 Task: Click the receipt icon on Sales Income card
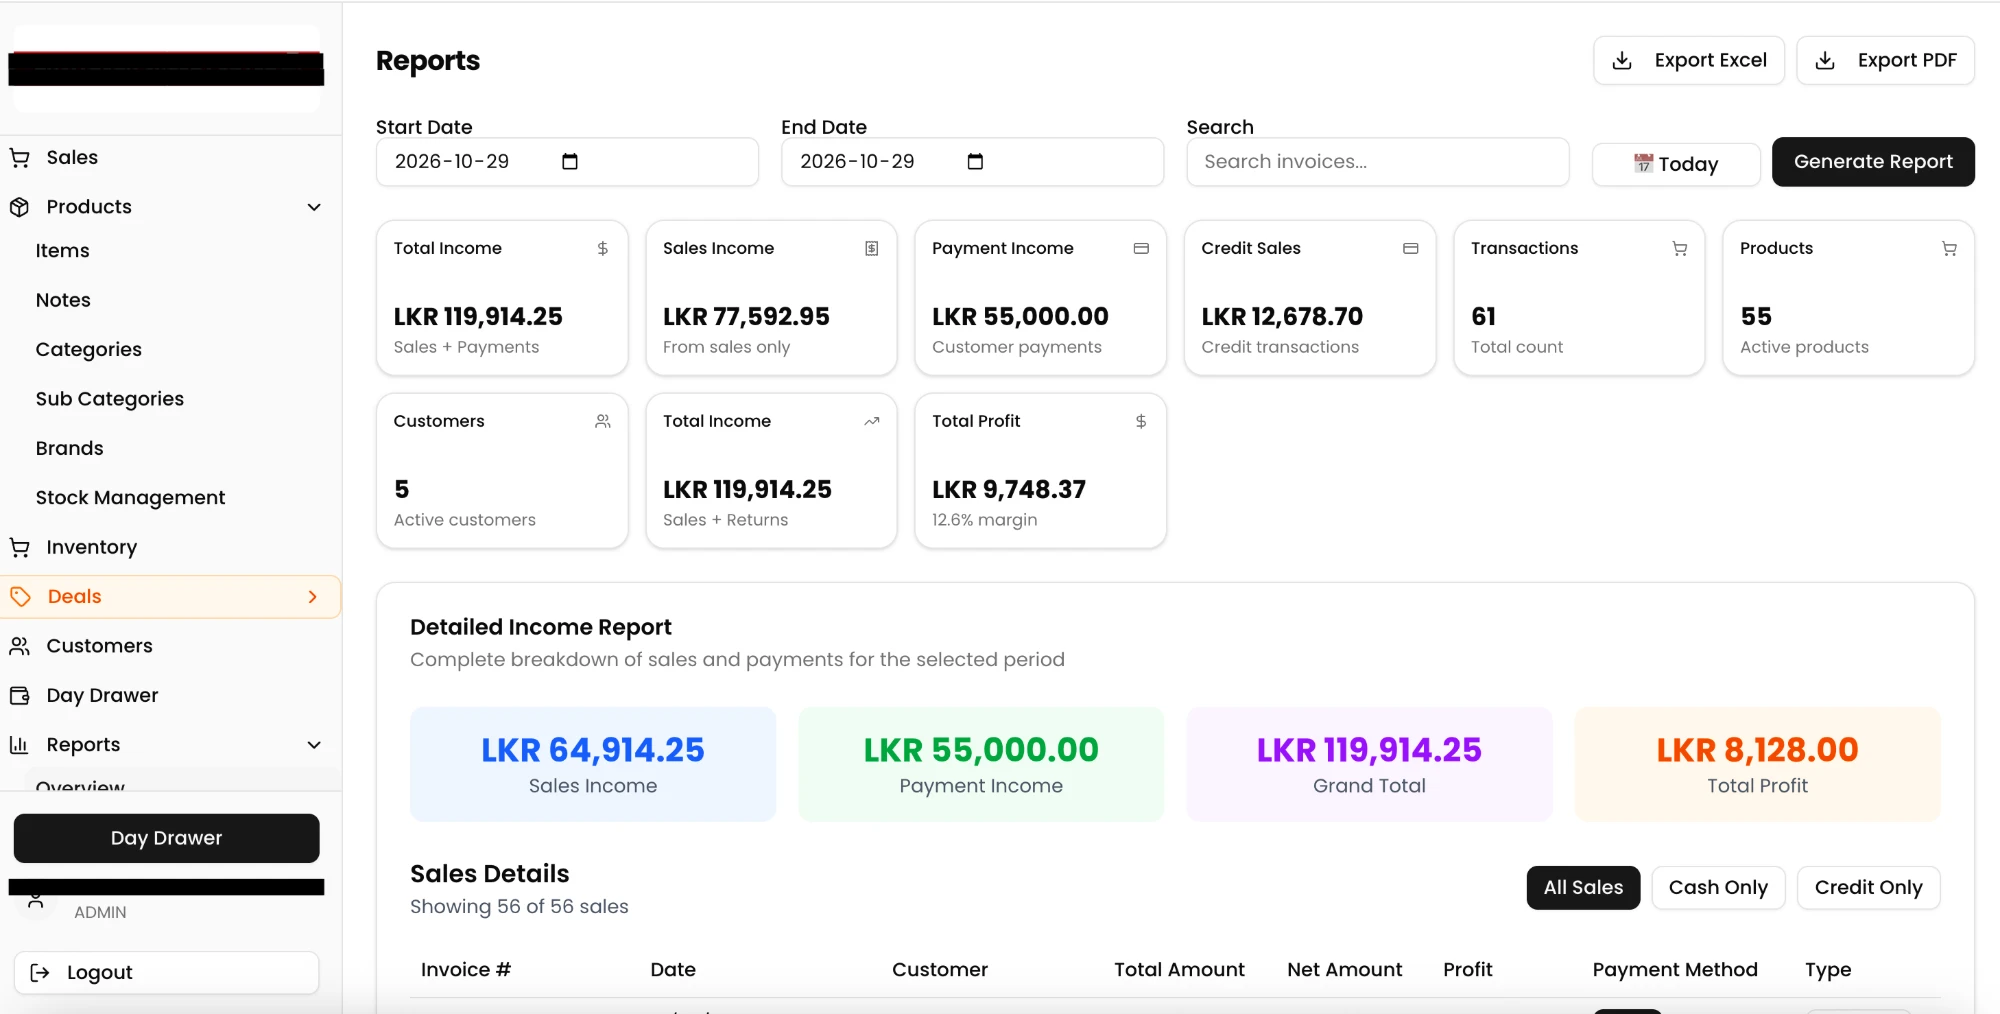click(x=872, y=248)
